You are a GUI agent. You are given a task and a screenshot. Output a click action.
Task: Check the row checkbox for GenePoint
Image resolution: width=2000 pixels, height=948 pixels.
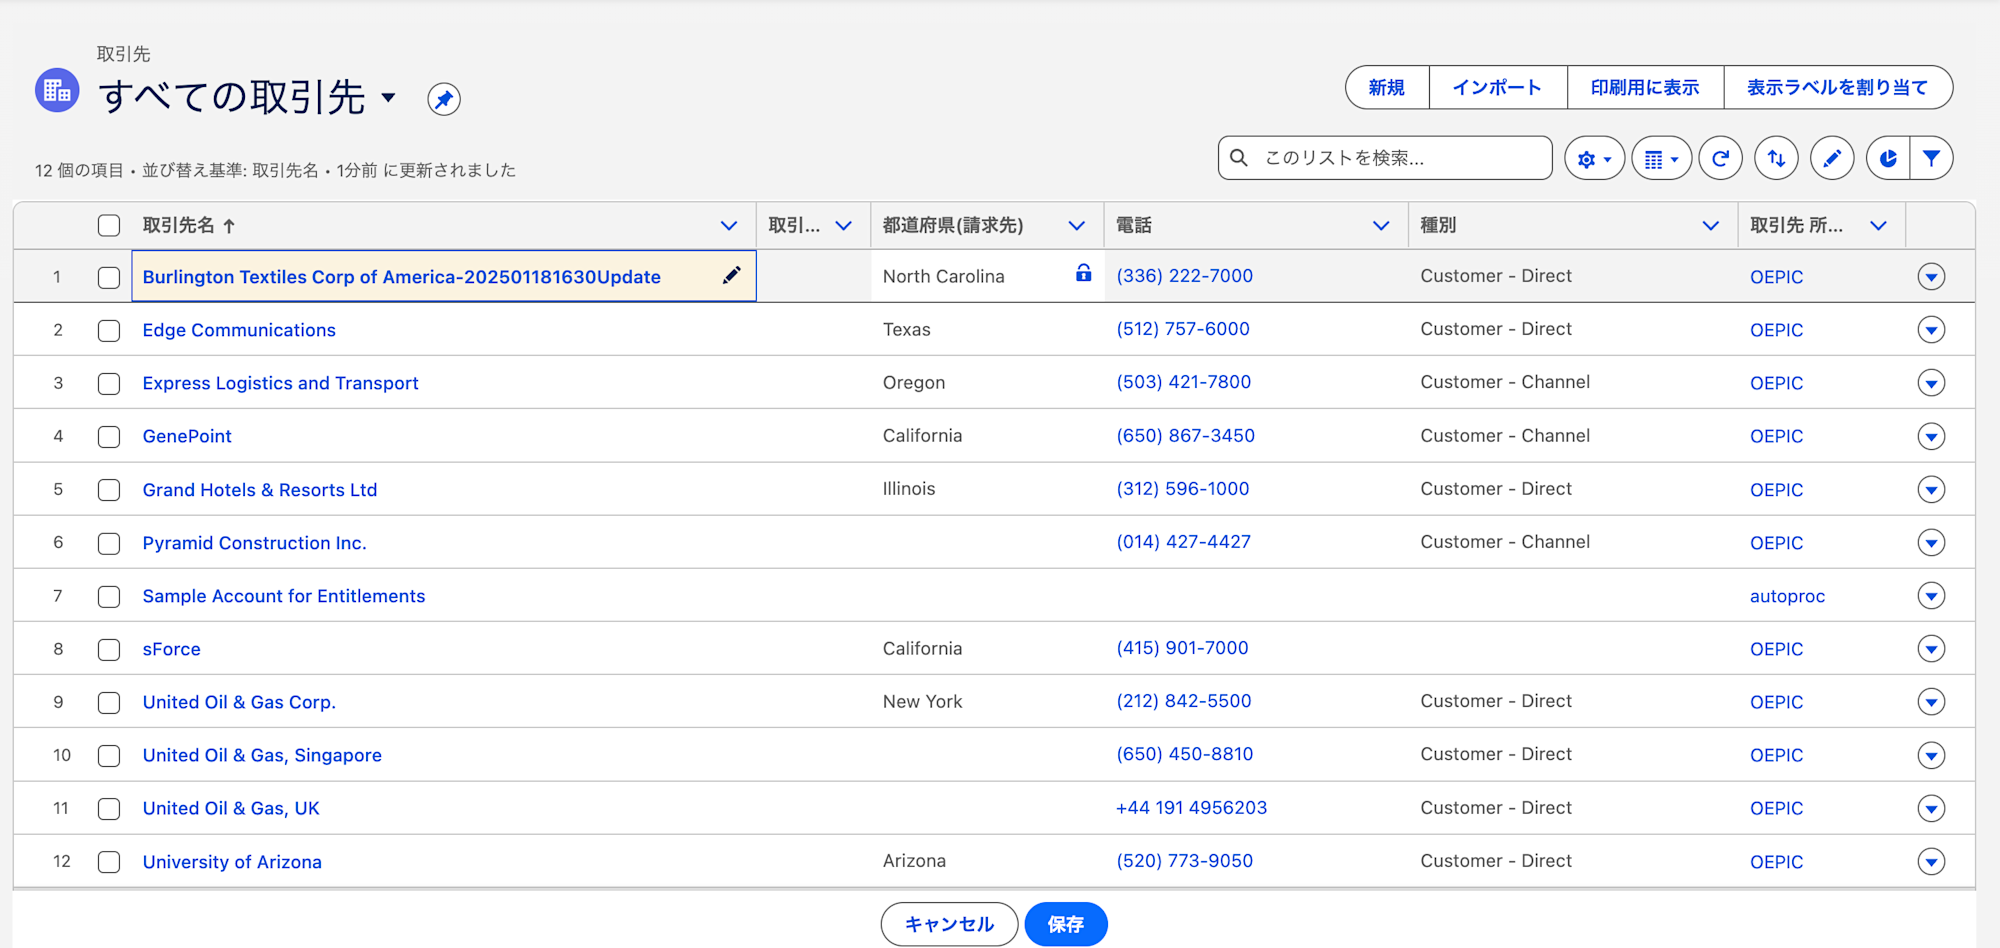[109, 436]
